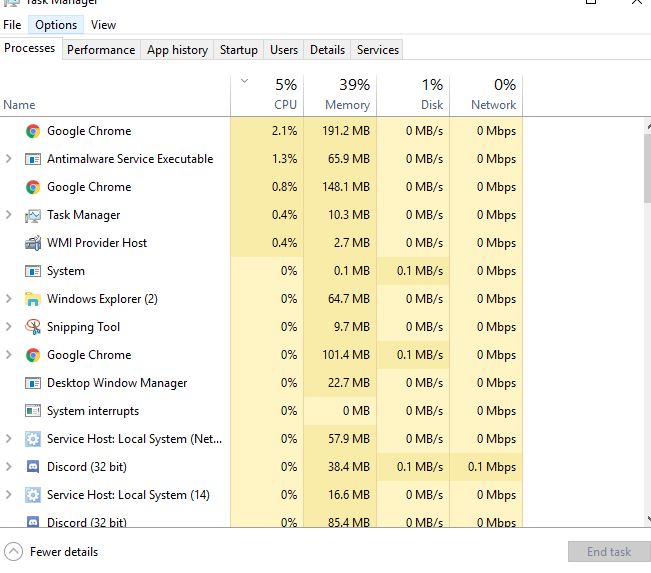
Task: Click the 1.3% CPU value
Action: [285, 159]
